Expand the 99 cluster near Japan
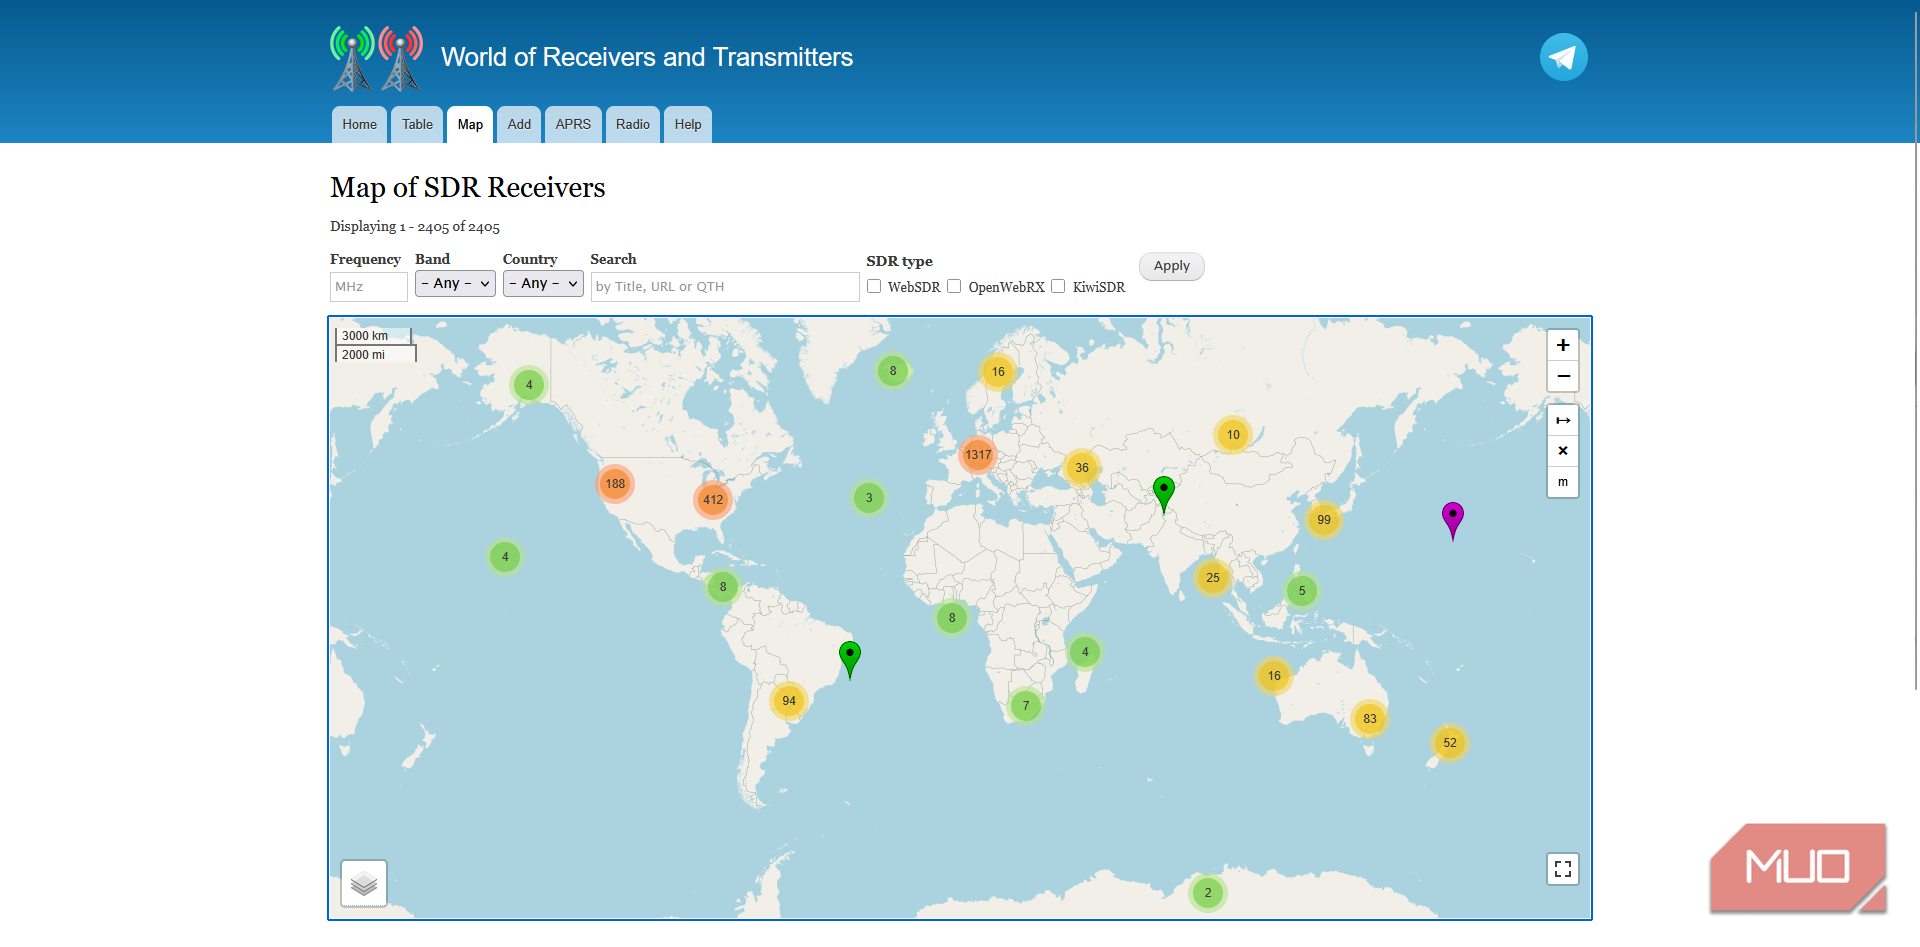Screen dimensions: 1920x947 tap(1324, 519)
